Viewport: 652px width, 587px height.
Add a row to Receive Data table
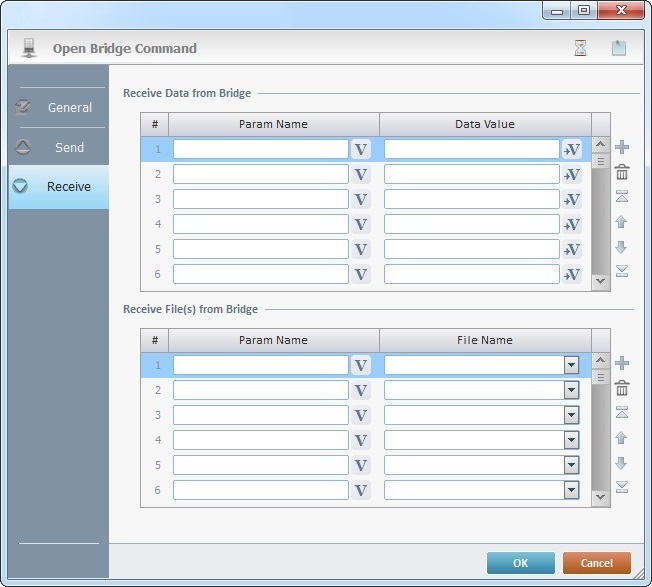pos(622,148)
